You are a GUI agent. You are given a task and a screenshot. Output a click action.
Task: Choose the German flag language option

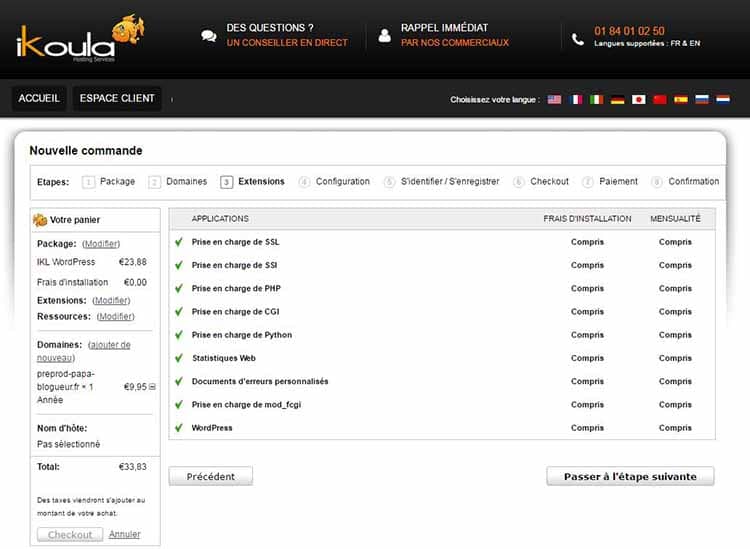click(x=617, y=100)
